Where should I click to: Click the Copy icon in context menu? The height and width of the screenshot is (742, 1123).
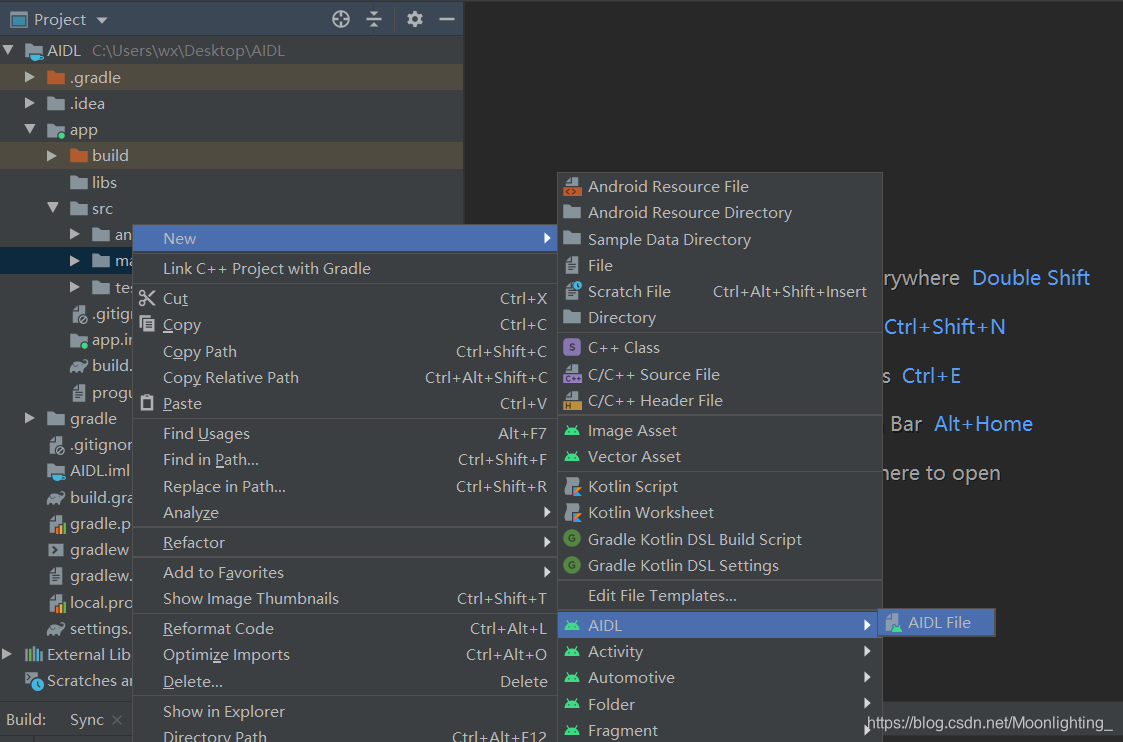coord(147,324)
